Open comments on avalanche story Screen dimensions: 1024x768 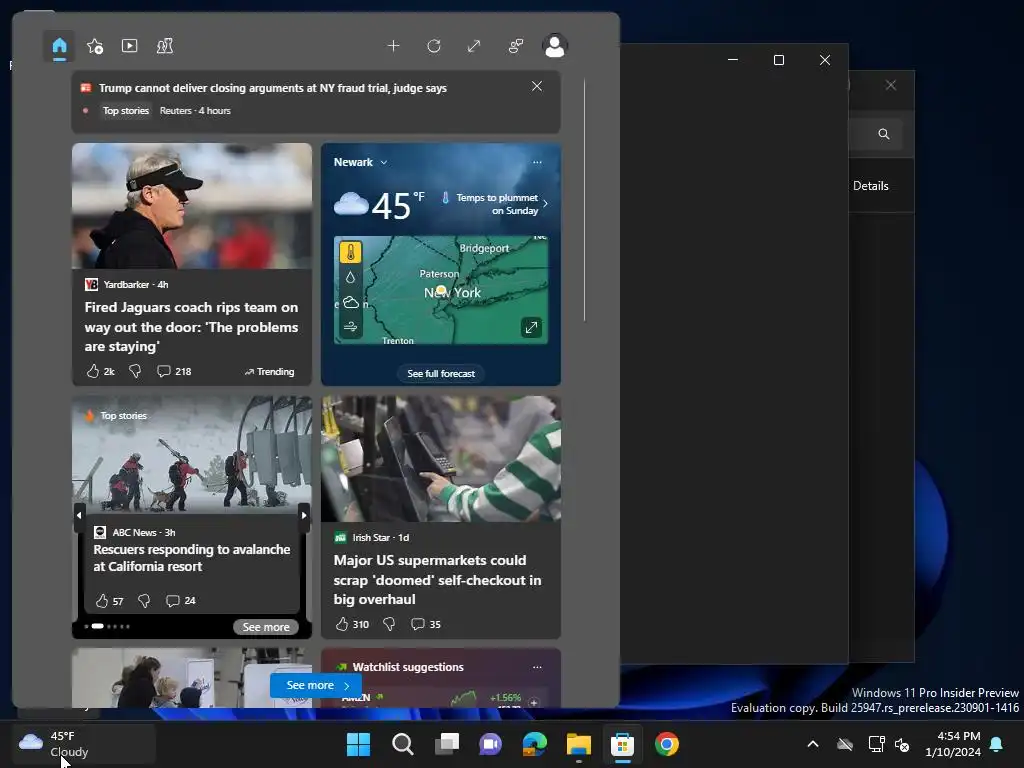click(x=181, y=601)
